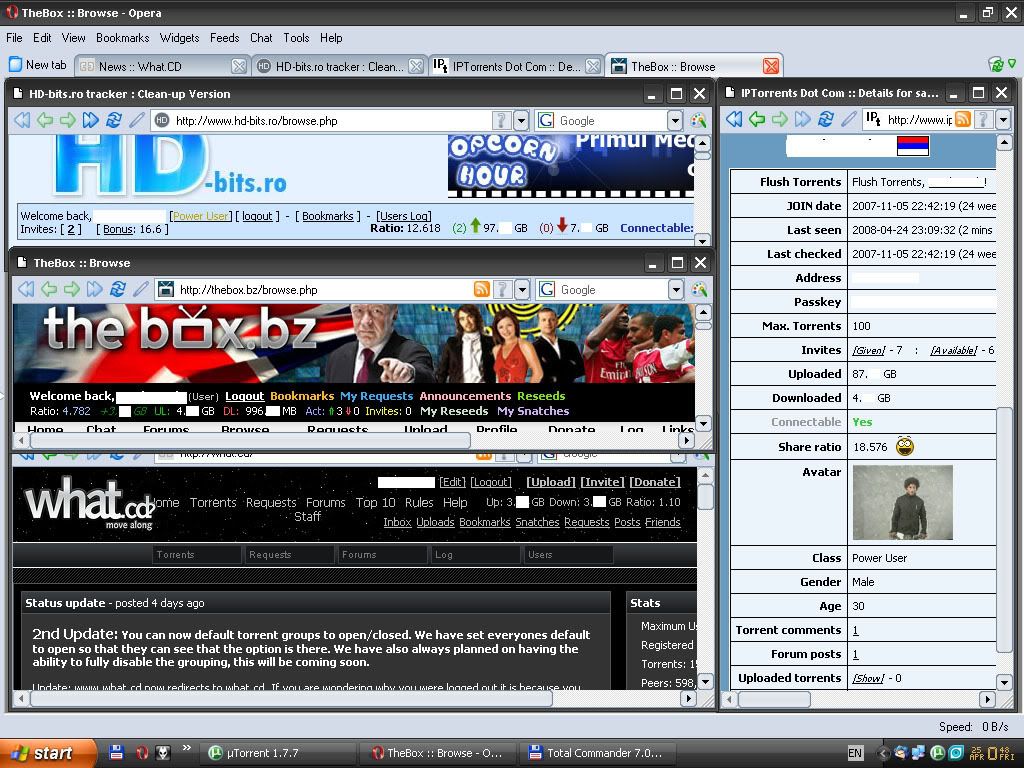Click Fast Forward in the IPTorrents window
This screenshot has width=1024, height=768.
[803, 119]
